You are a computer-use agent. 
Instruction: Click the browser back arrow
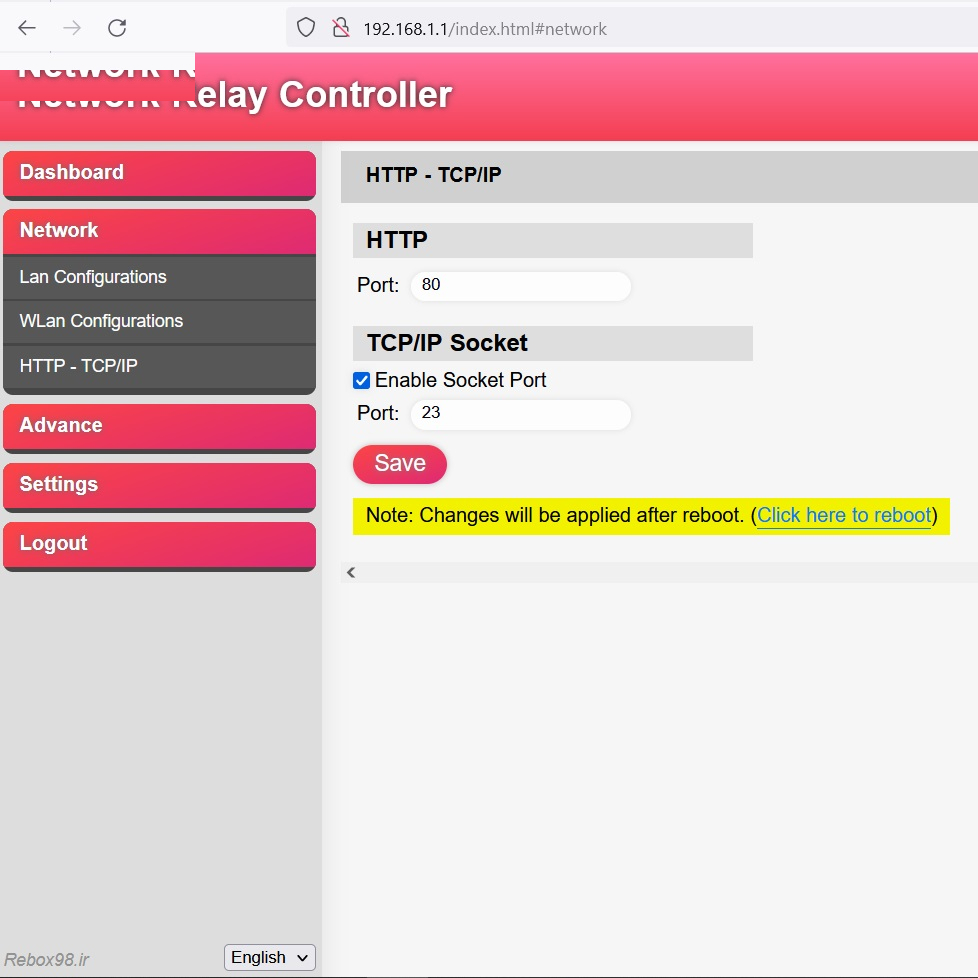point(27,28)
